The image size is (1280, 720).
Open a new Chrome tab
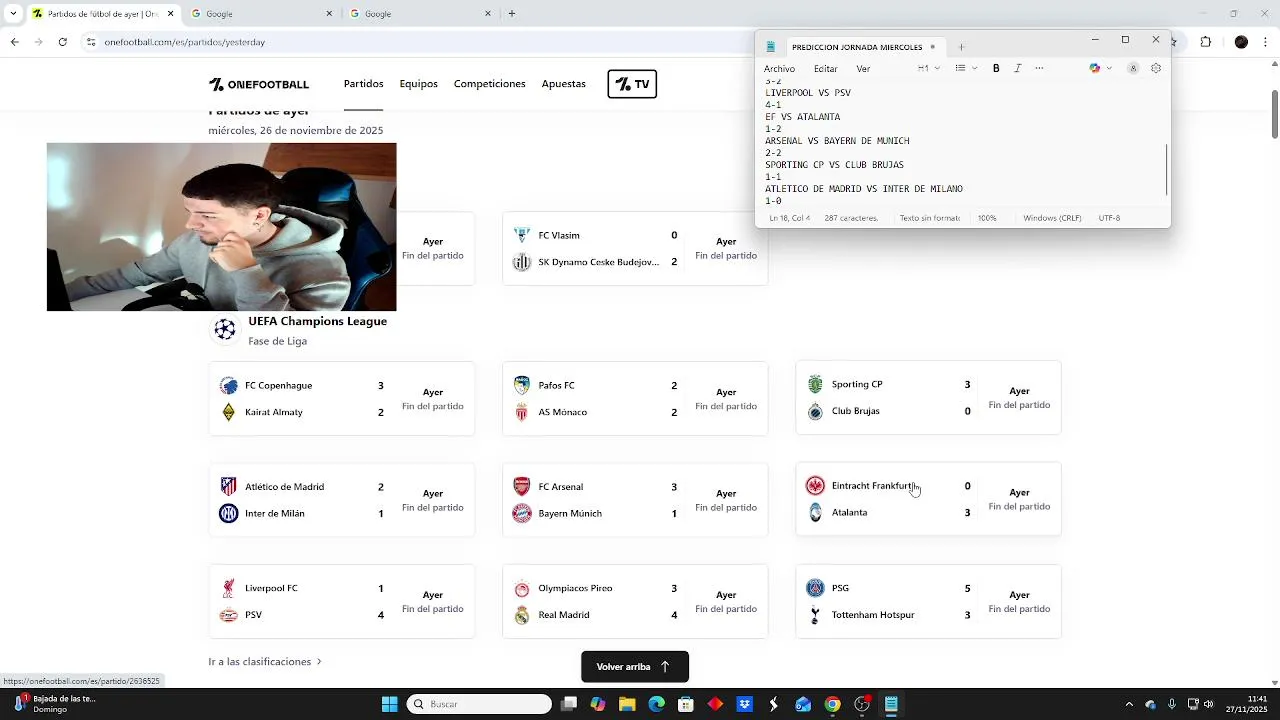pos(512,14)
